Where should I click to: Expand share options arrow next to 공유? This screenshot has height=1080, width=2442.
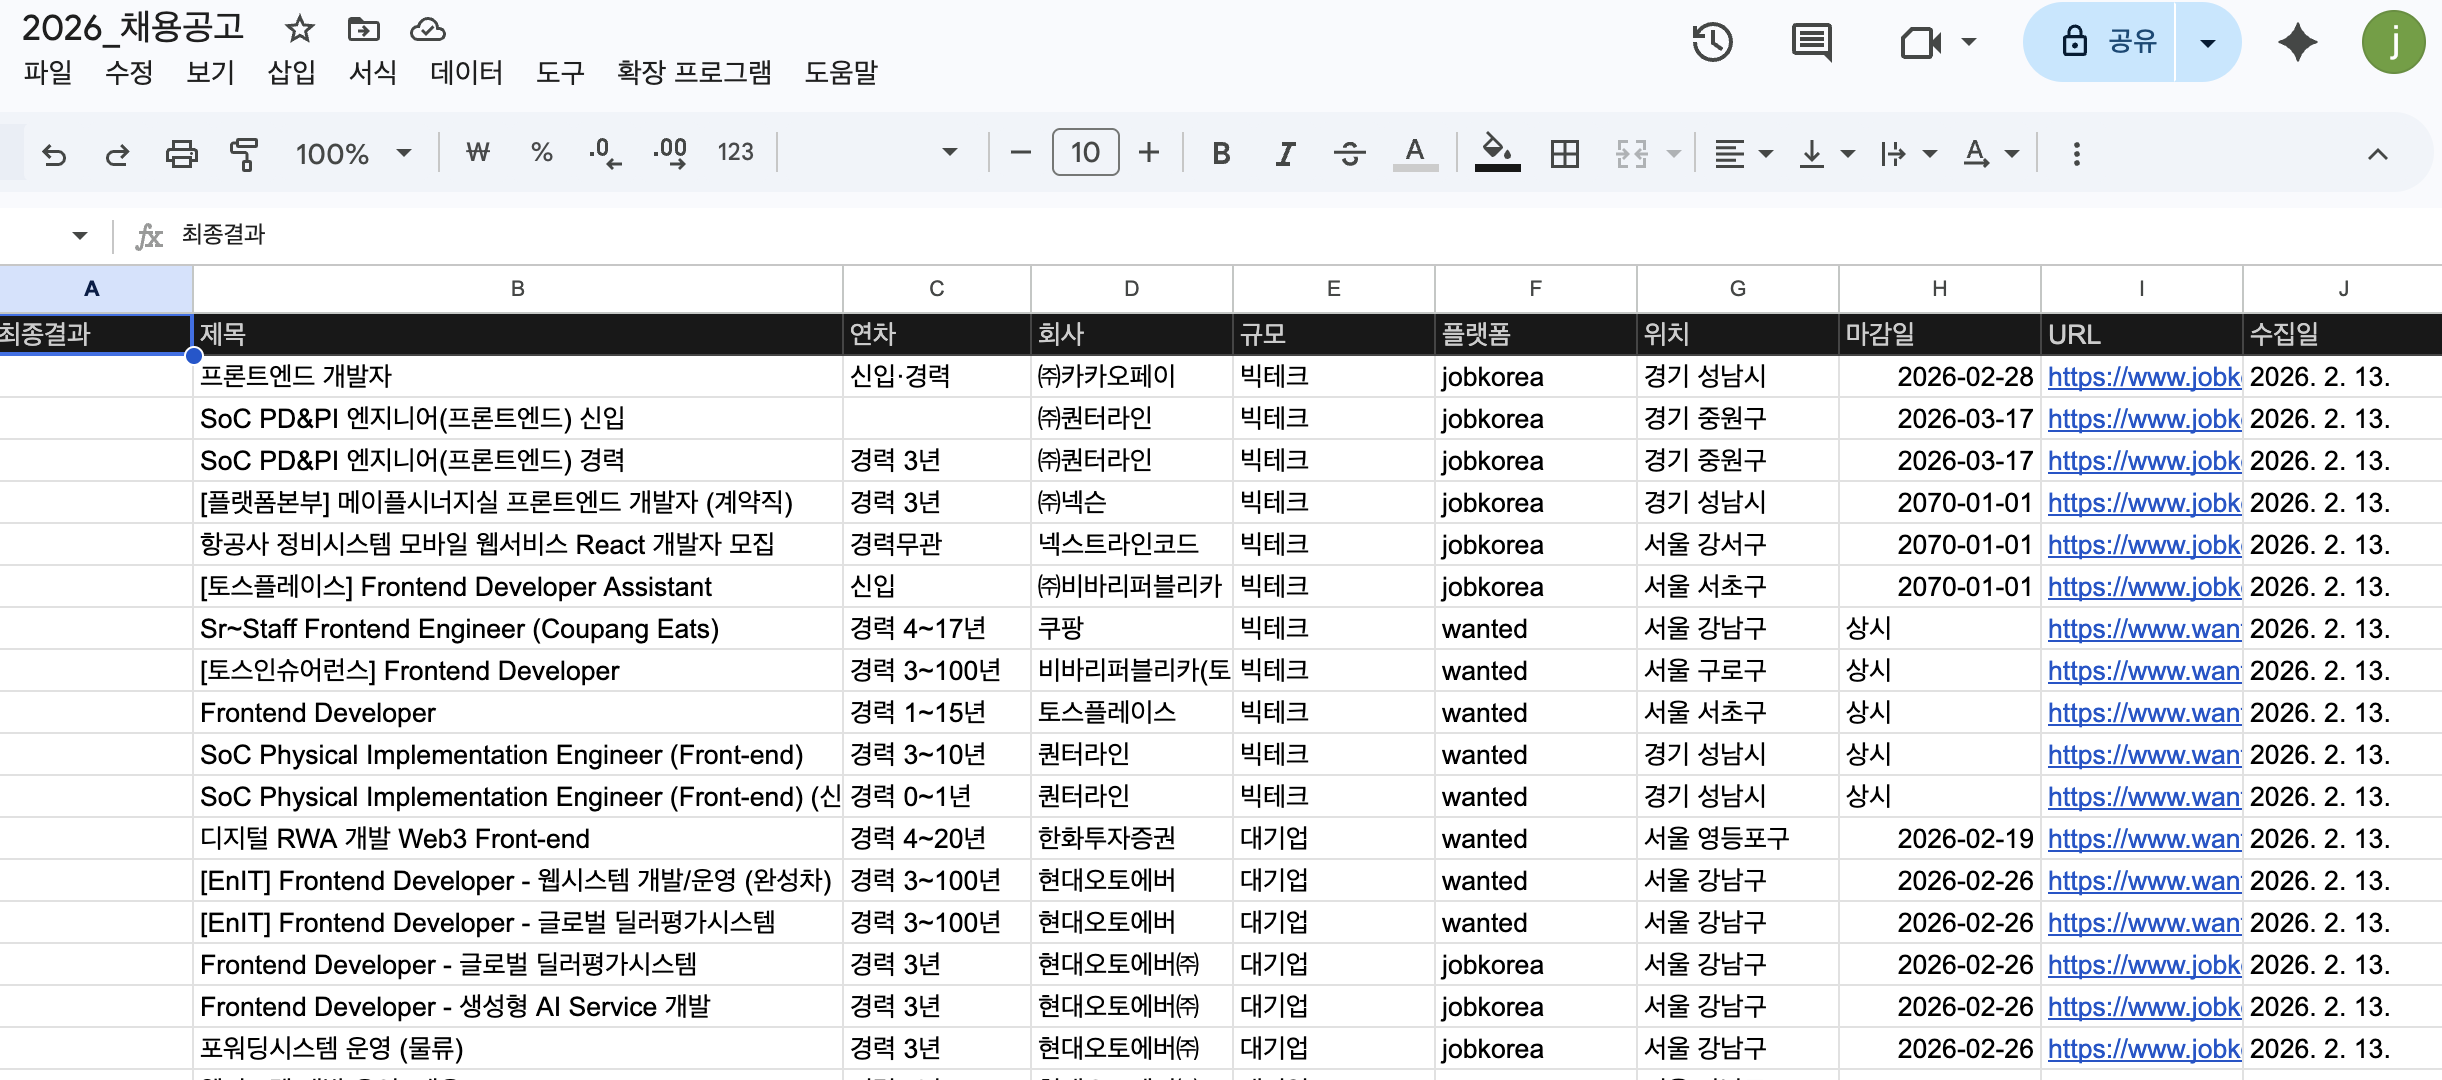tap(2208, 42)
